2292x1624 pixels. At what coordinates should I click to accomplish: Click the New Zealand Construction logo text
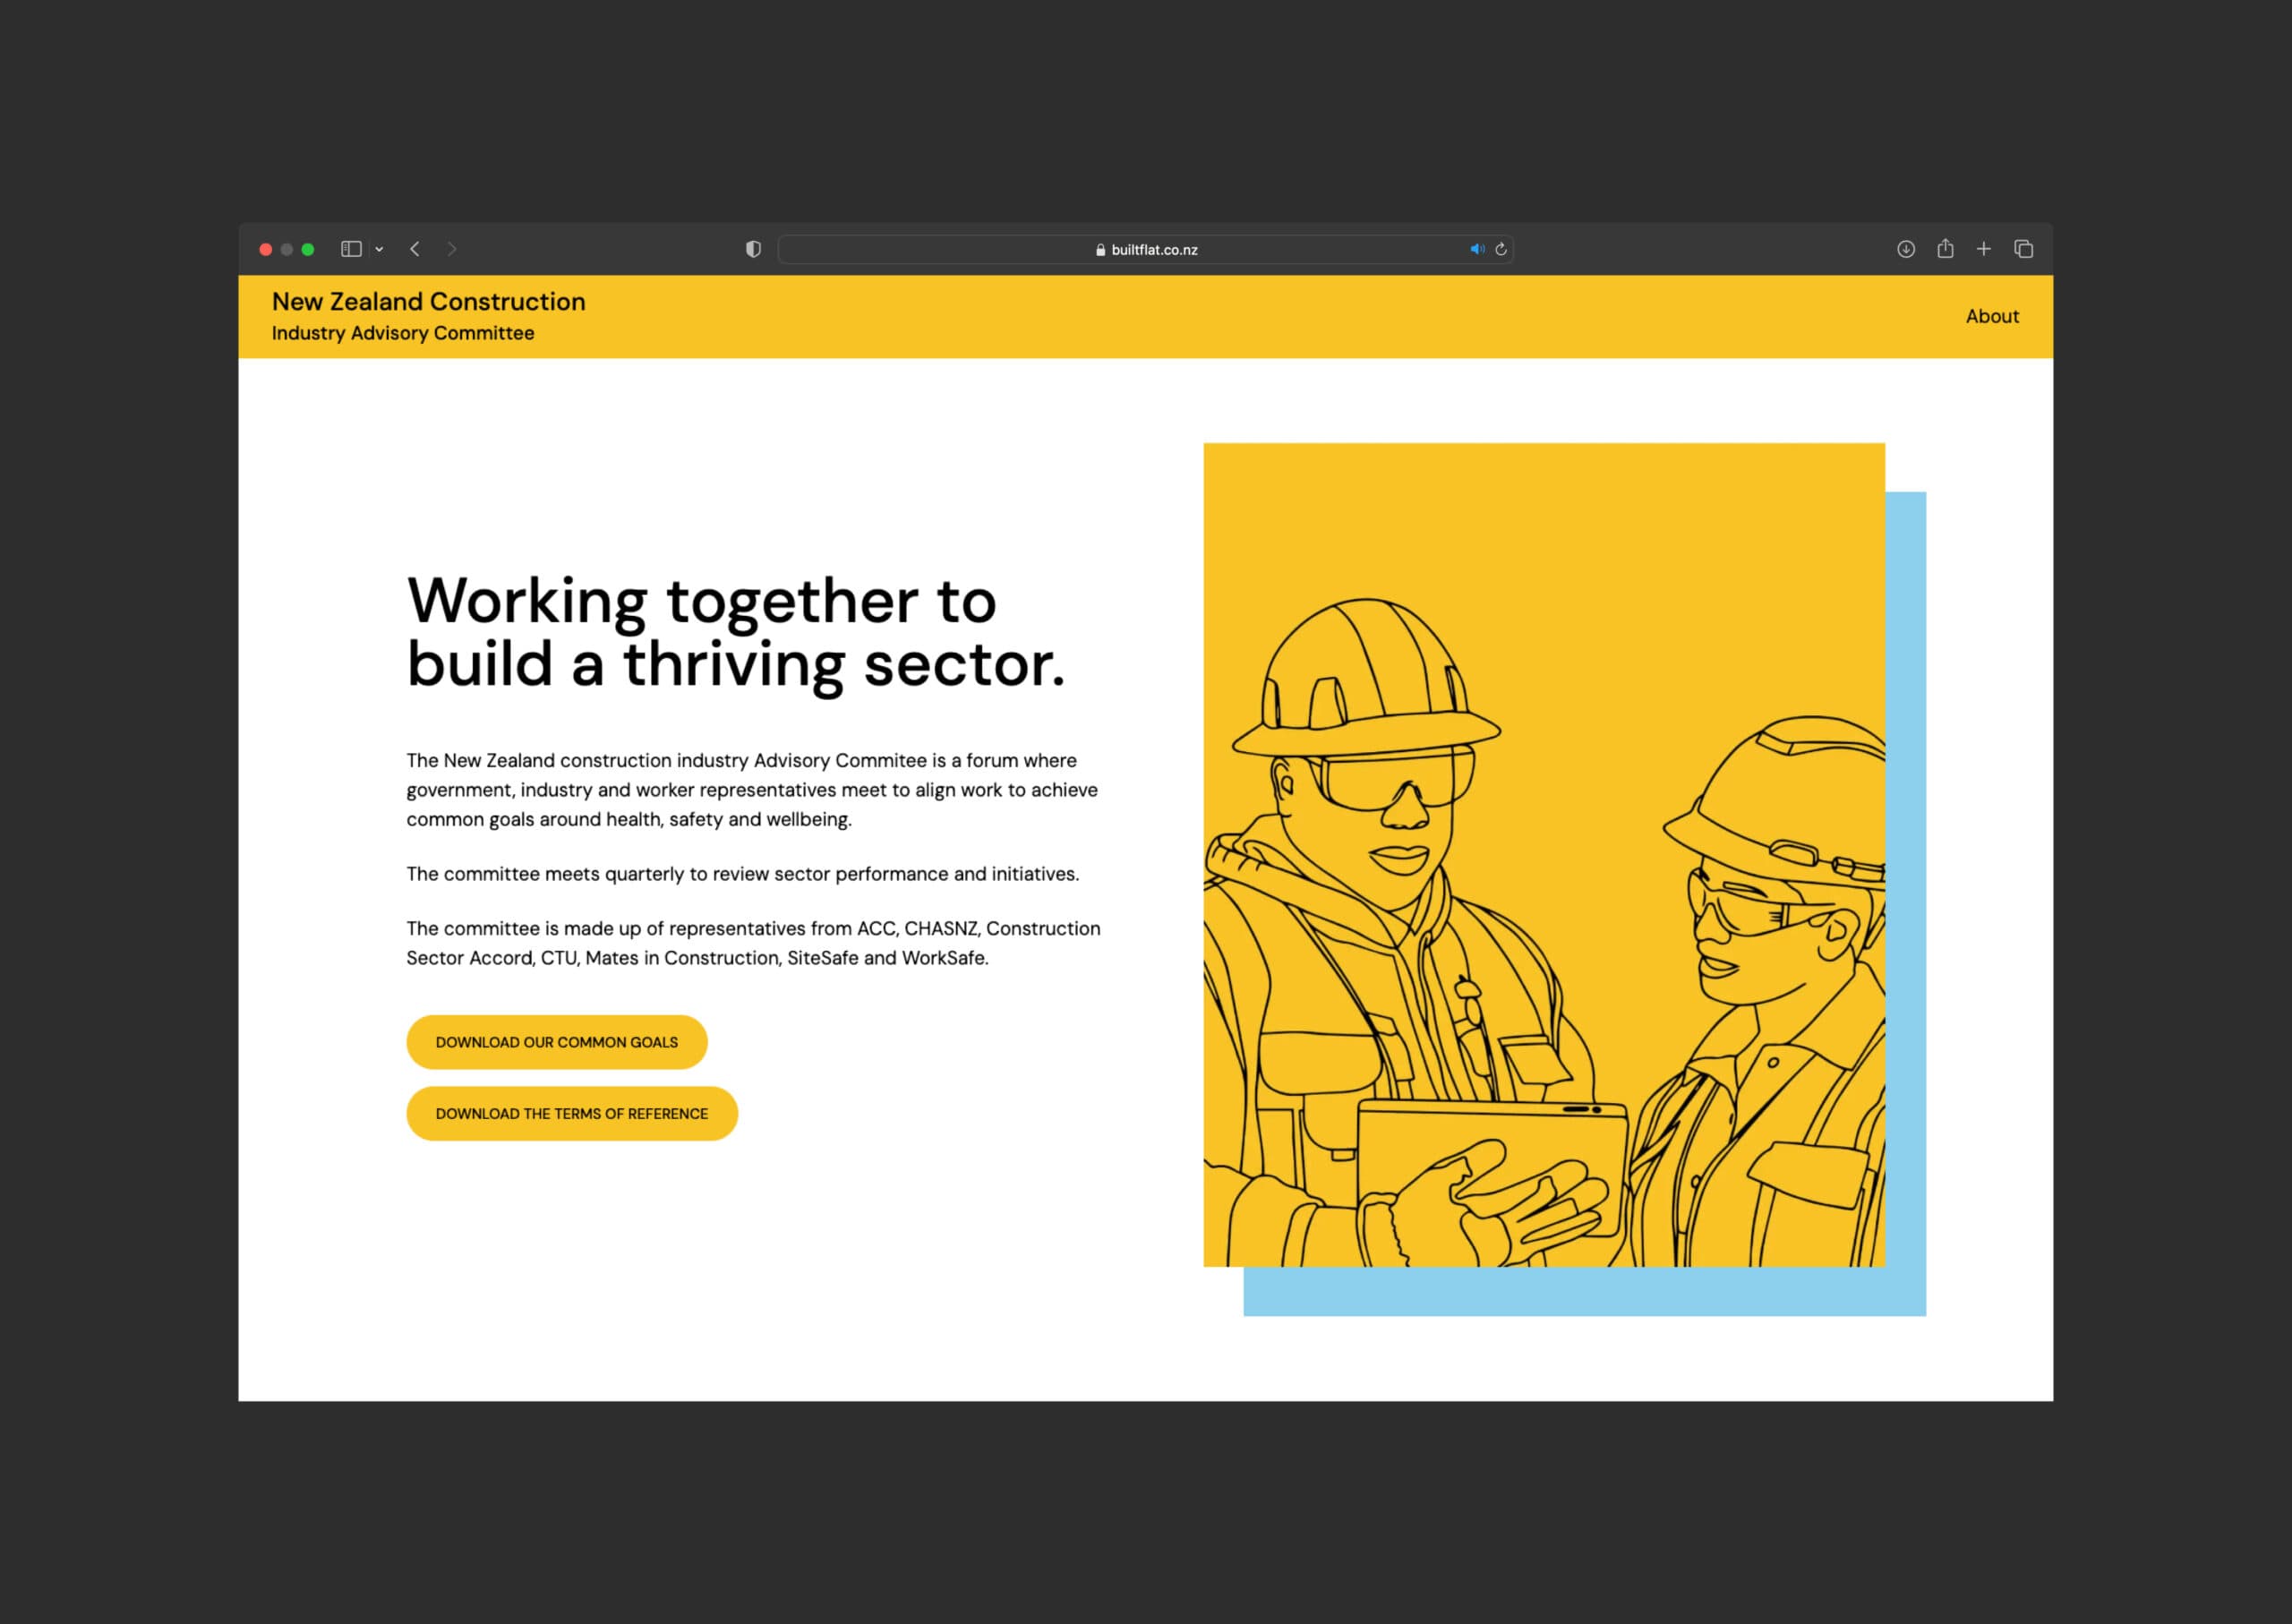coord(427,303)
